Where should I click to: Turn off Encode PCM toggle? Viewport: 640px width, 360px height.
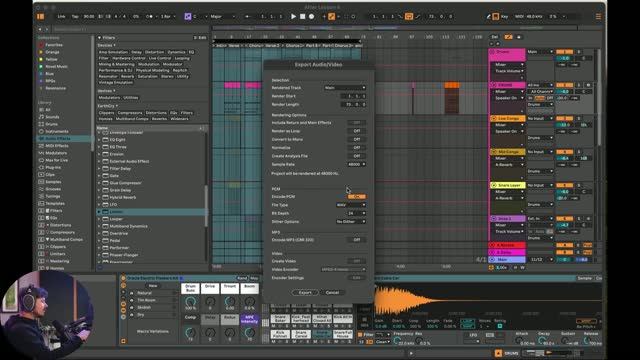coord(357,197)
